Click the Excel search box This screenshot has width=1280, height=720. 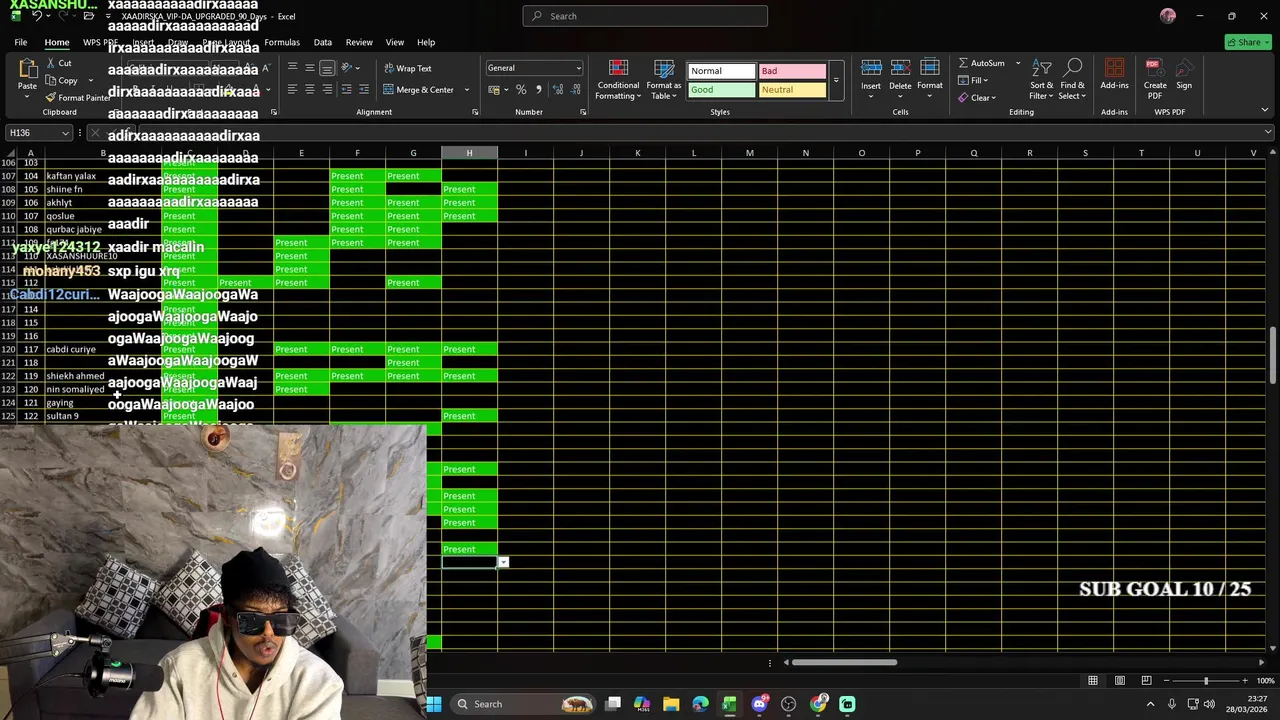pyautogui.click(x=645, y=16)
